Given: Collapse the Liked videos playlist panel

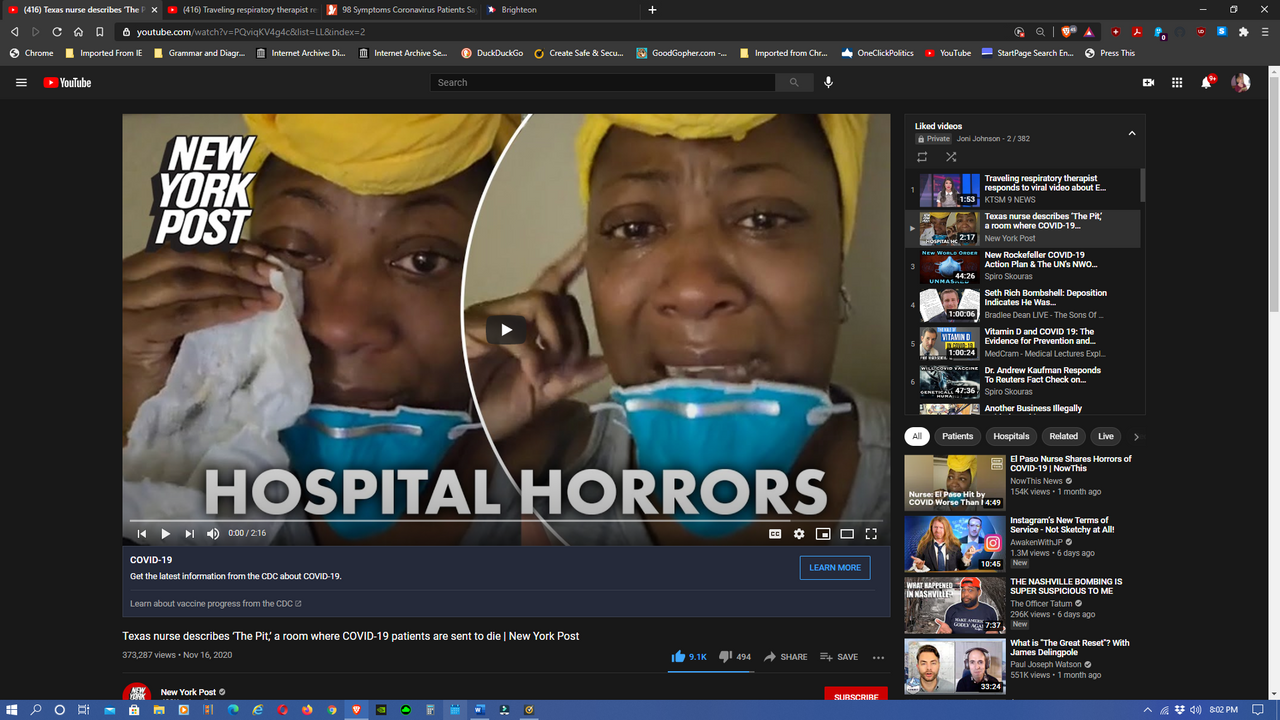Looking at the screenshot, I should coord(1132,133).
